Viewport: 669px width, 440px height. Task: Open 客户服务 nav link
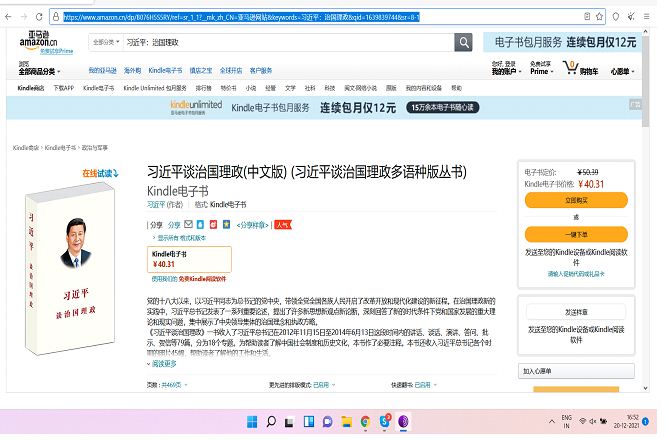click(261, 70)
